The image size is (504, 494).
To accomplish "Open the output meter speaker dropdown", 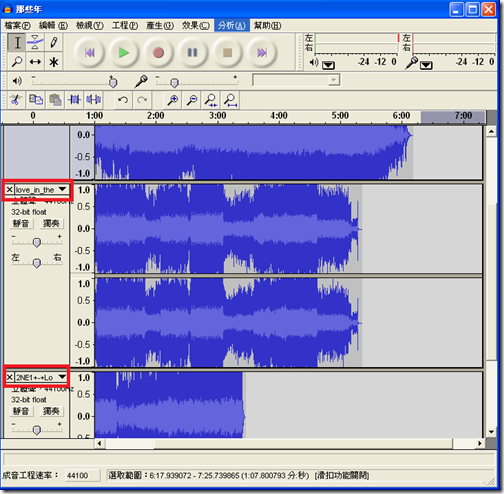I will pyautogui.click(x=328, y=65).
